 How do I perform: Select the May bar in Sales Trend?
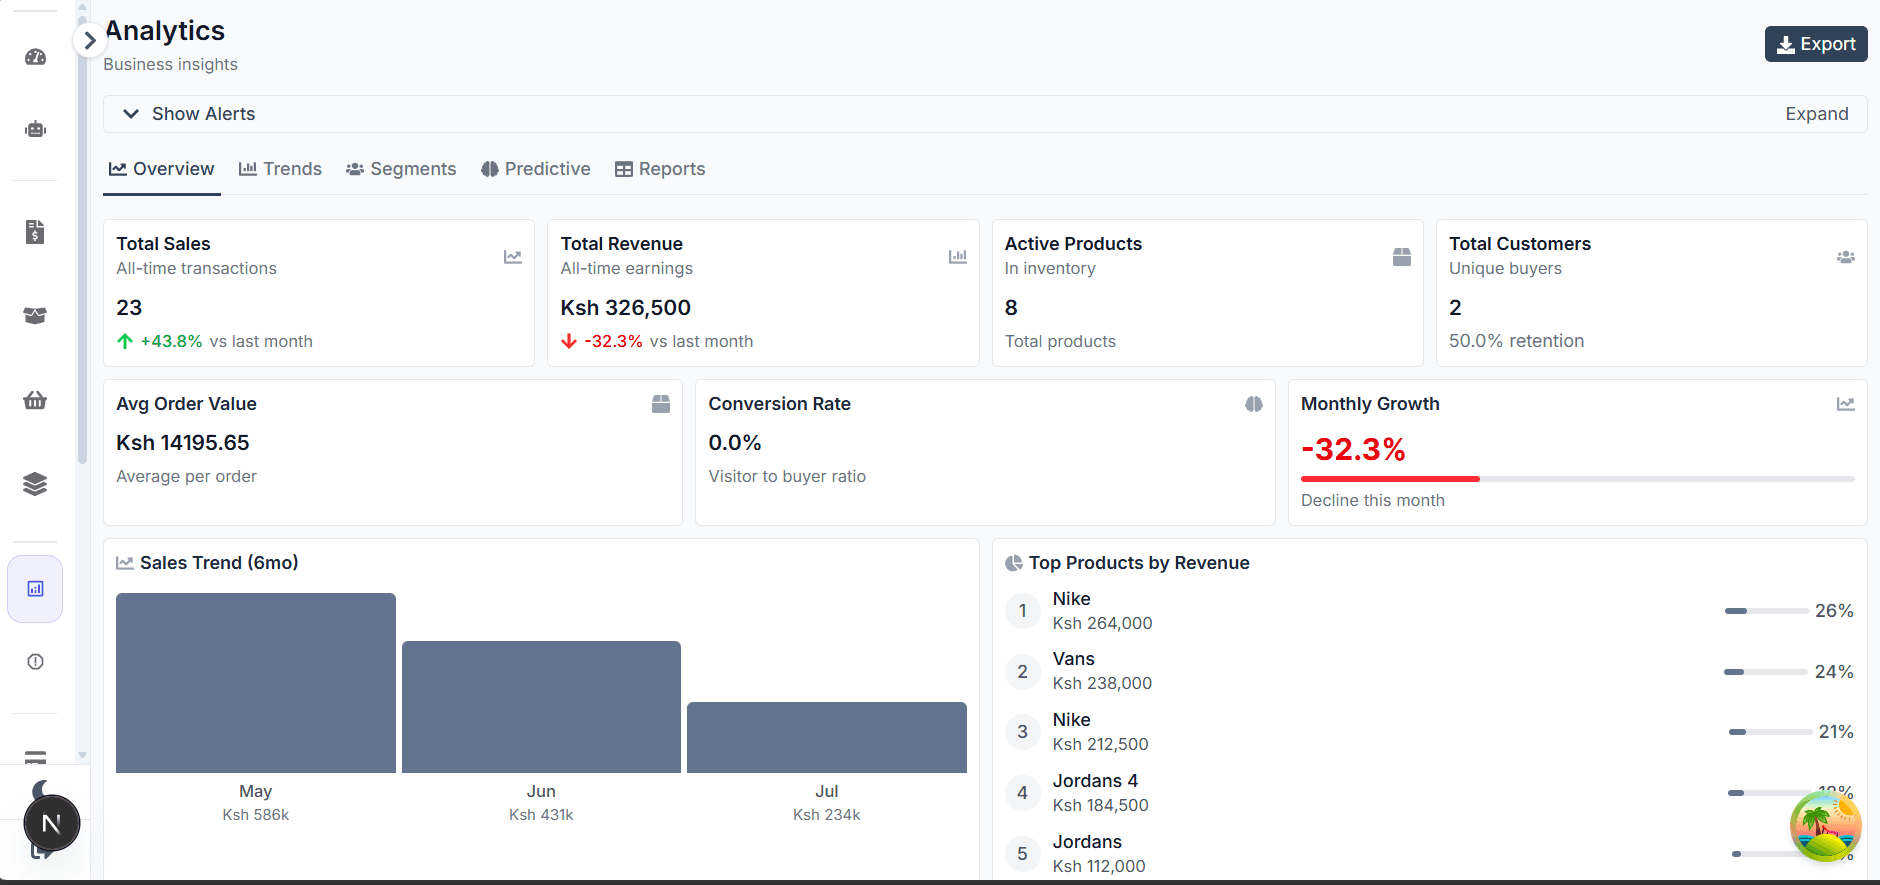point(256,683)
